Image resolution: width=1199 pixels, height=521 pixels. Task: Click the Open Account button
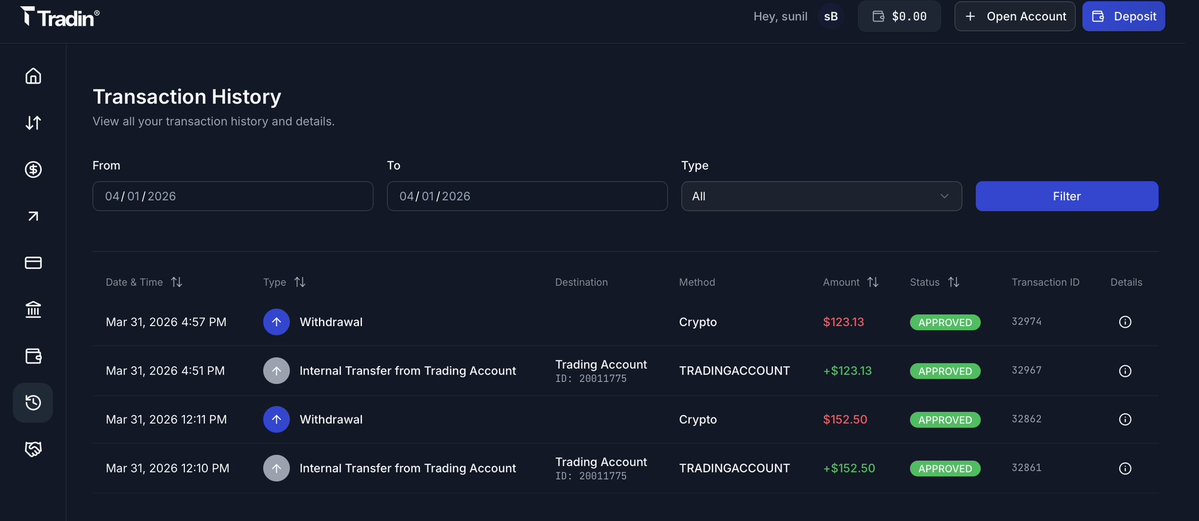coord(1015,16)
